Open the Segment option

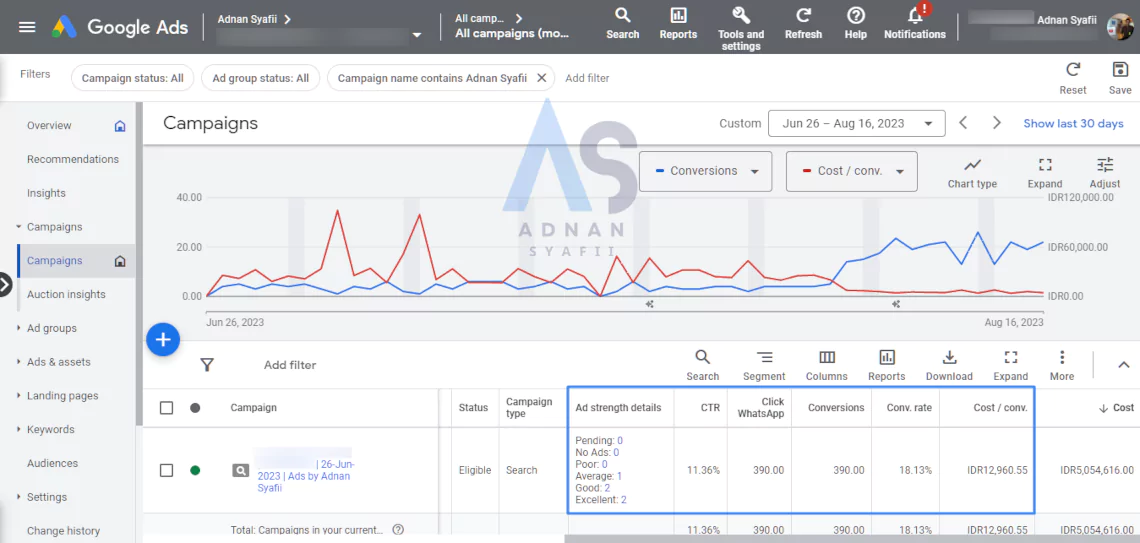click(764, 366)
